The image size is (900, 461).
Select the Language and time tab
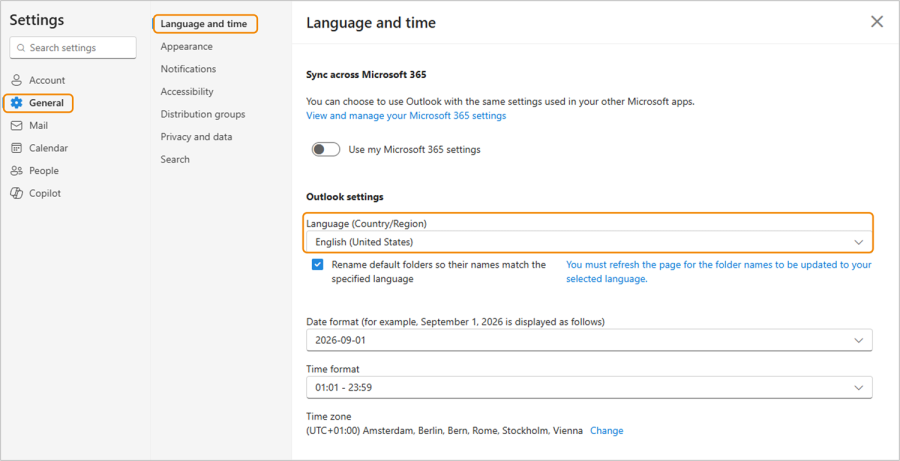(x=205, y=24)
